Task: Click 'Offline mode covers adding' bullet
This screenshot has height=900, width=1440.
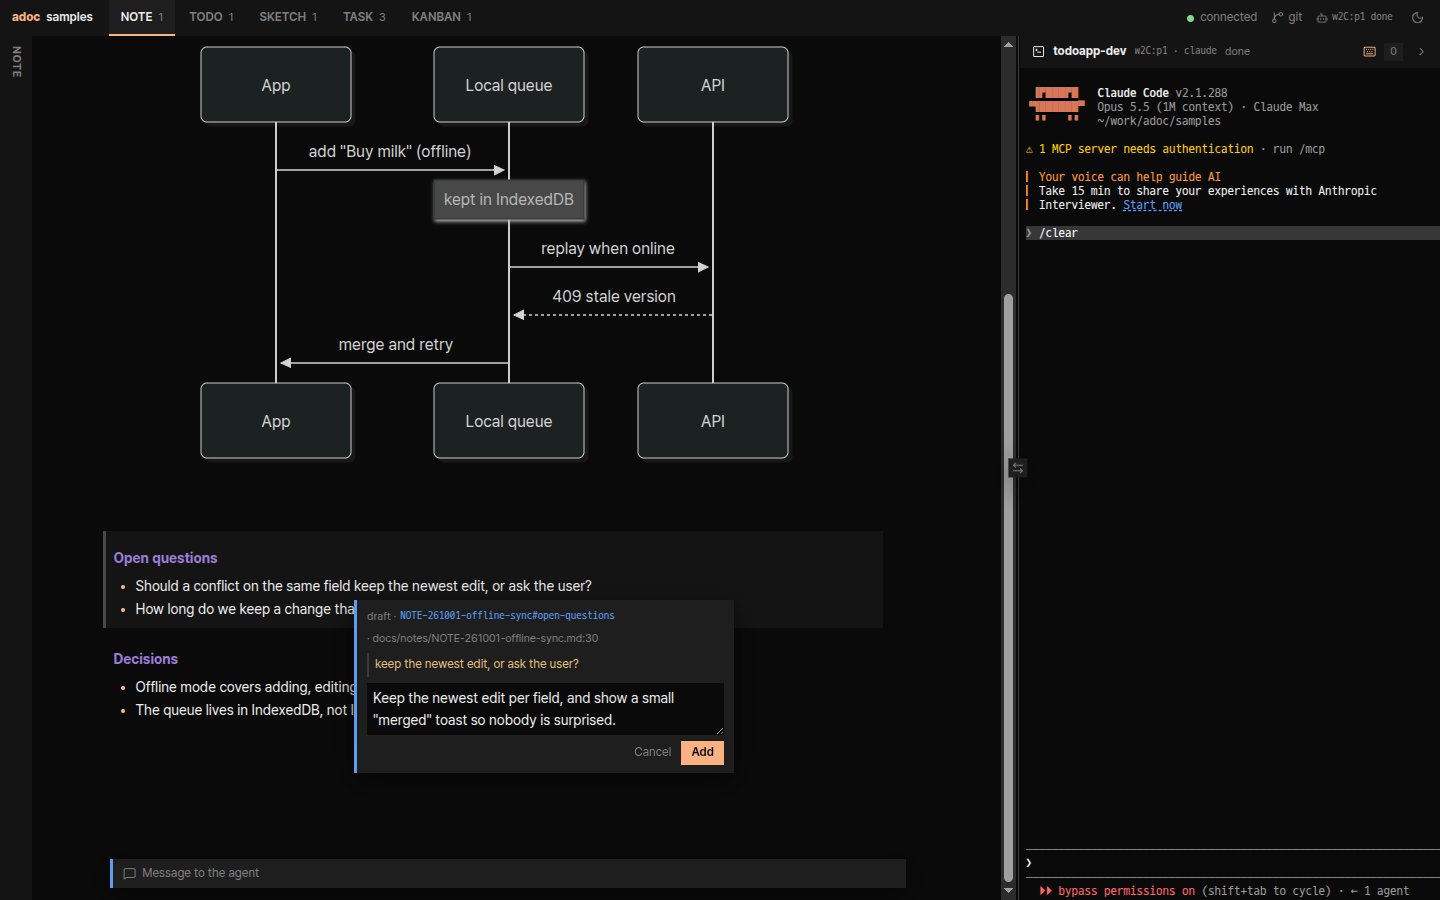Action: 246,687
